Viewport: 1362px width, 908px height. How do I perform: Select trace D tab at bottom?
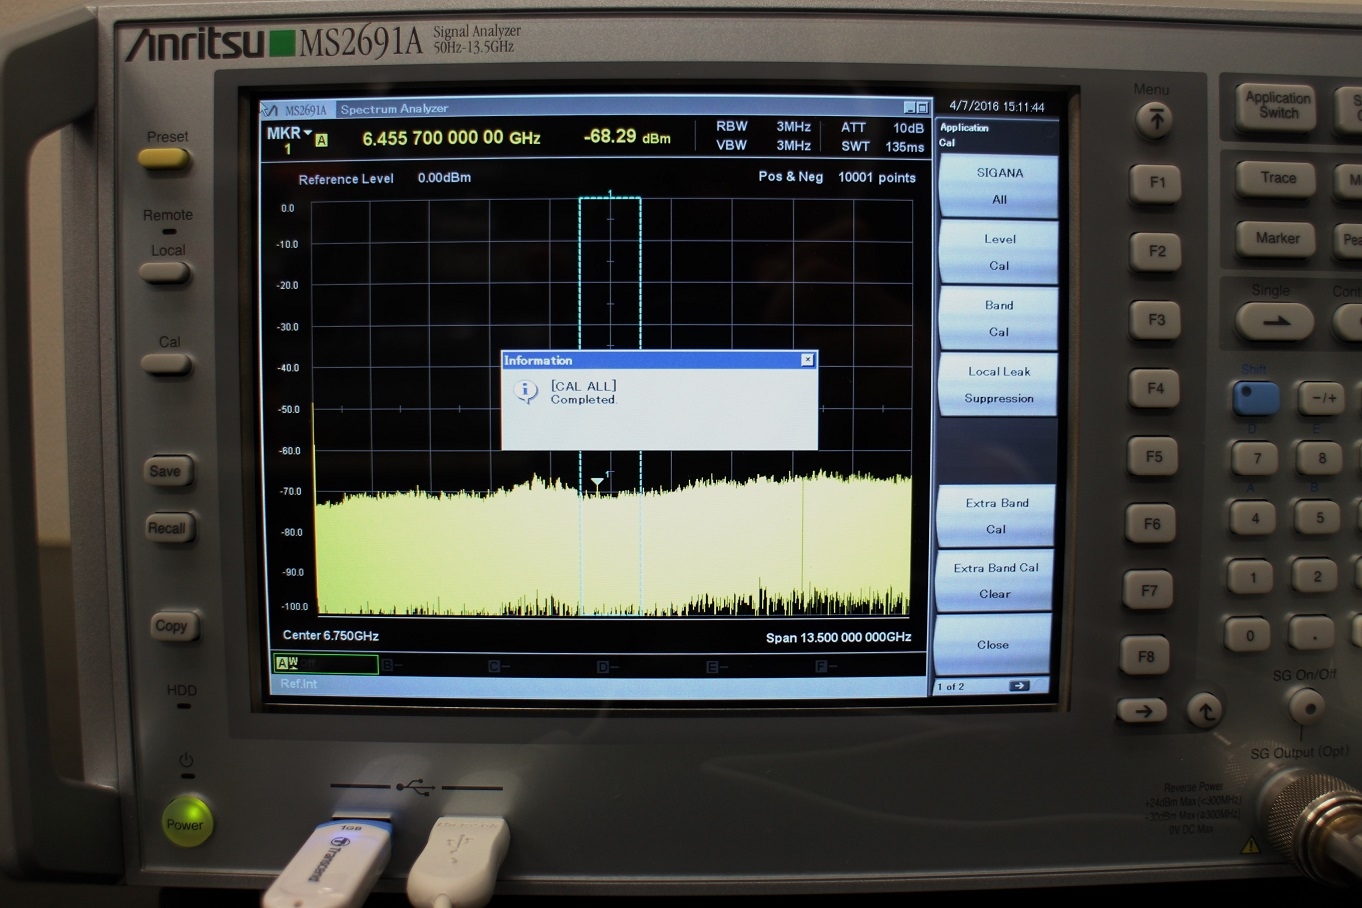coord(606,667)
